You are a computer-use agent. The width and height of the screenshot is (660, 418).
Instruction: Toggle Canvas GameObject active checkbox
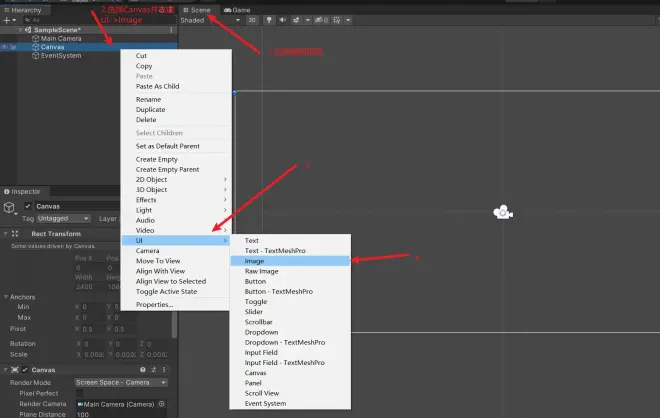[28, 206]
